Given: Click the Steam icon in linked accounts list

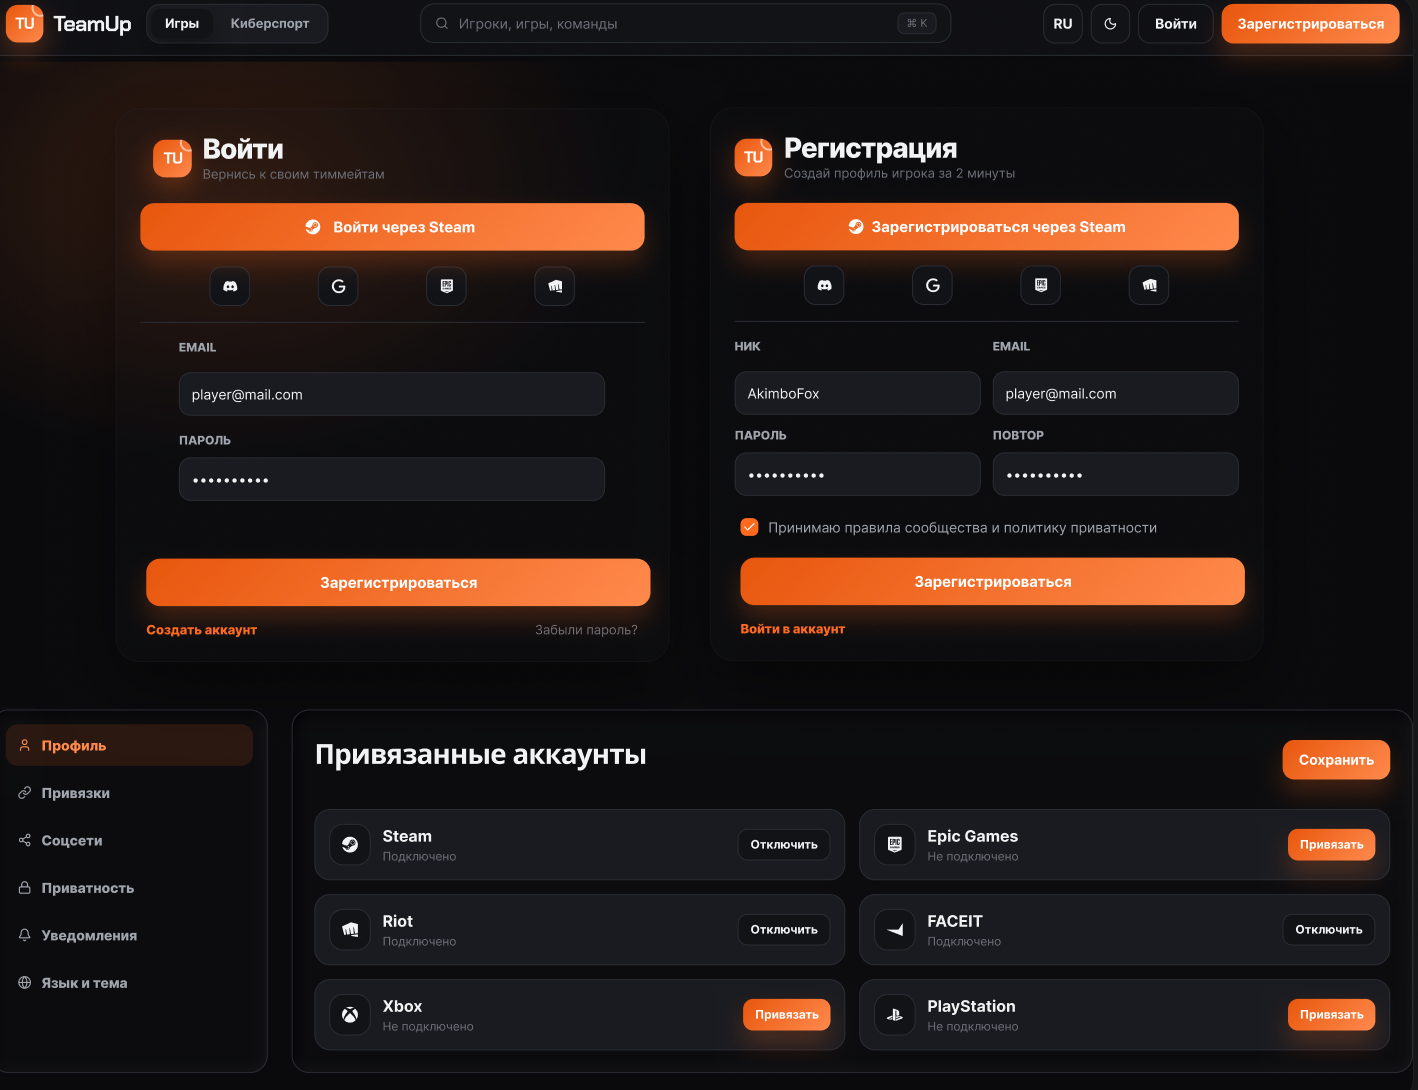Looking at the screenshot, I should [x=350, y=845].
